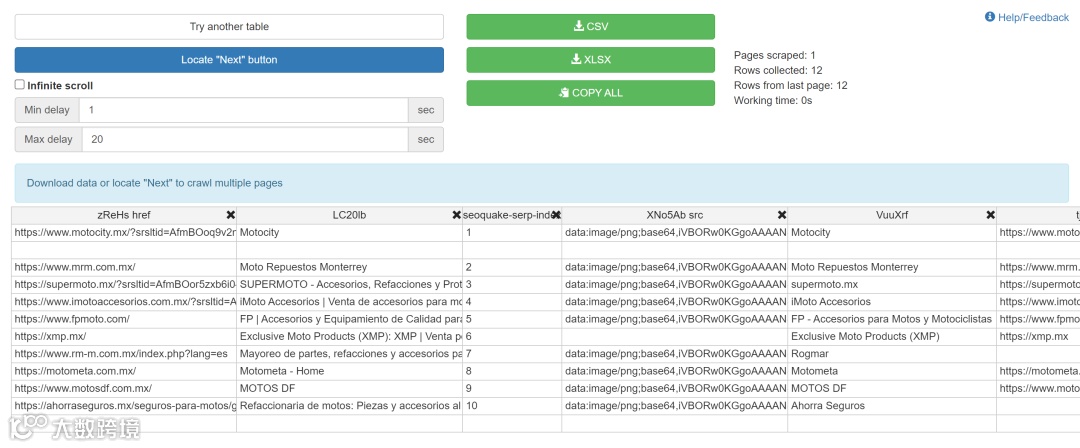Open Help/Feedback link
Screen dimensions: 1080x448
[x=1026, y=17]
